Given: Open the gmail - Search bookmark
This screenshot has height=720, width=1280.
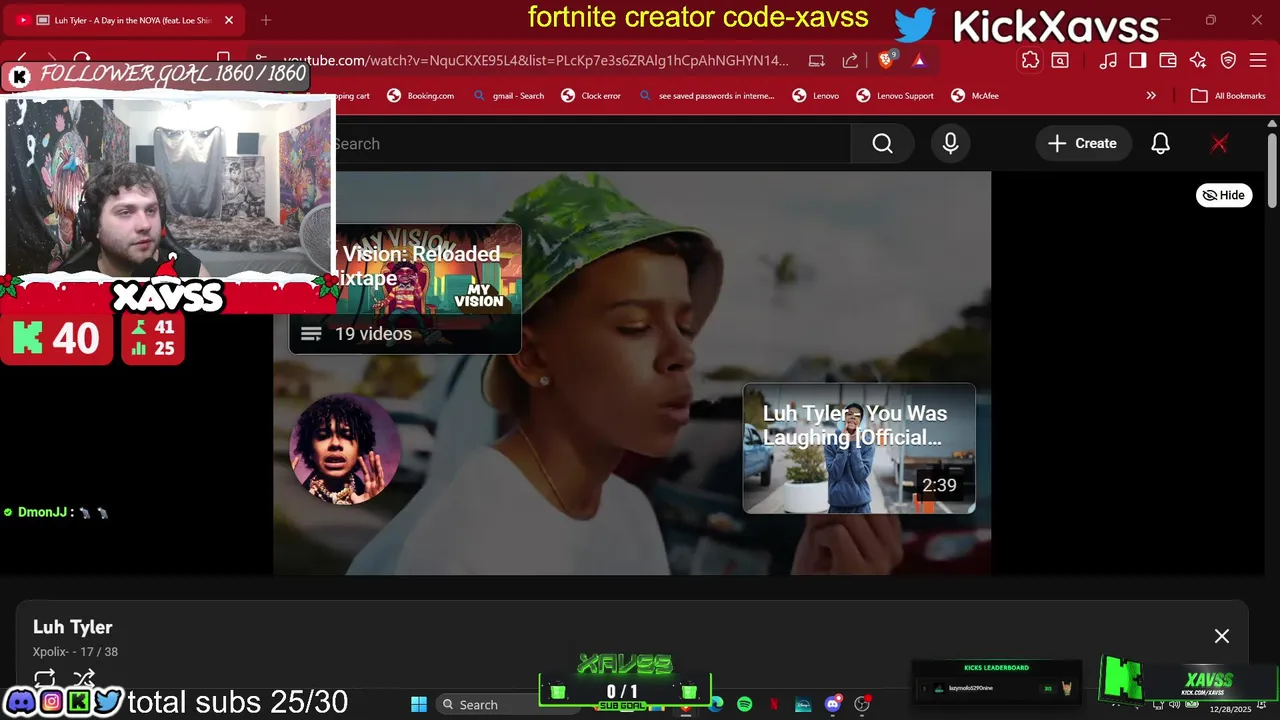Looking at the screenshot, I should (509, 96).
